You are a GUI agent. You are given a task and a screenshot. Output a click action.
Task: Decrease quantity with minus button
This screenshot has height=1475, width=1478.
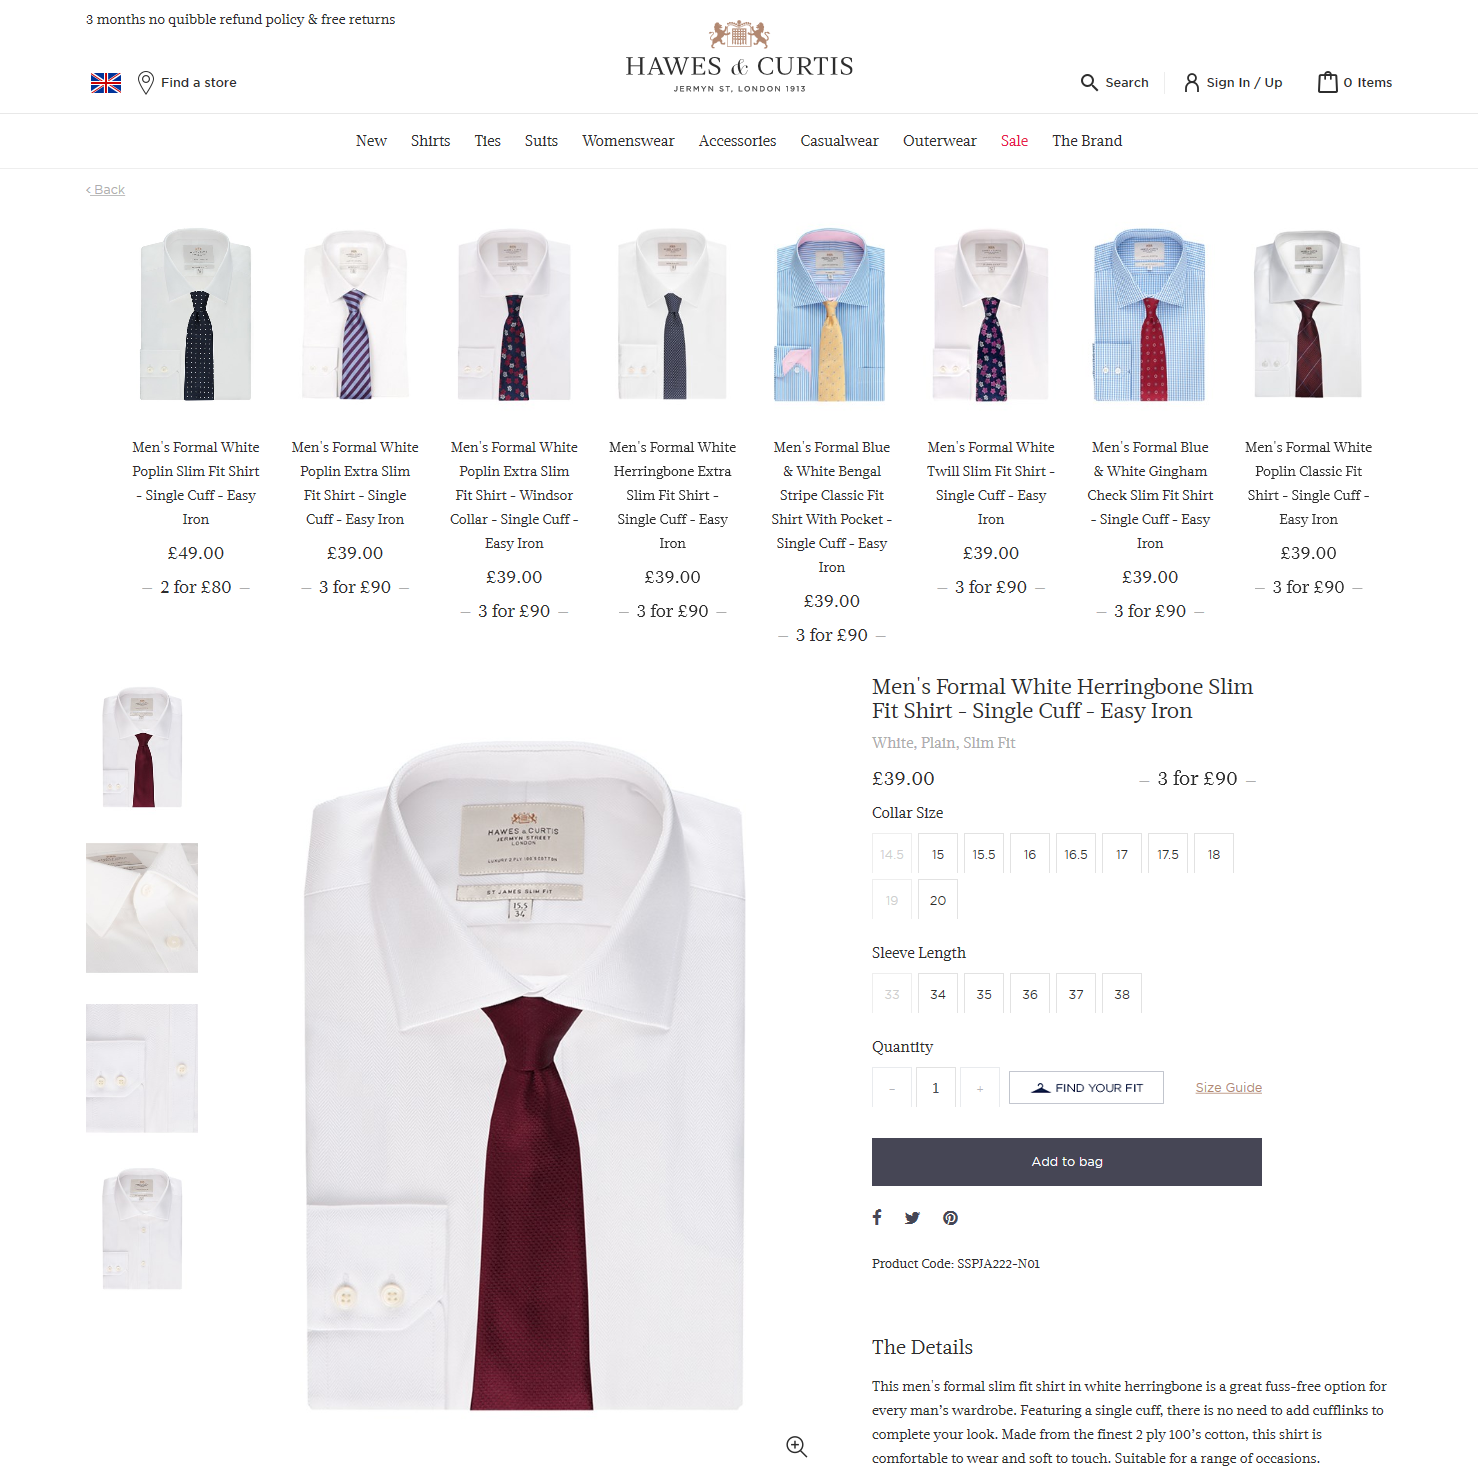(892, 1088)
